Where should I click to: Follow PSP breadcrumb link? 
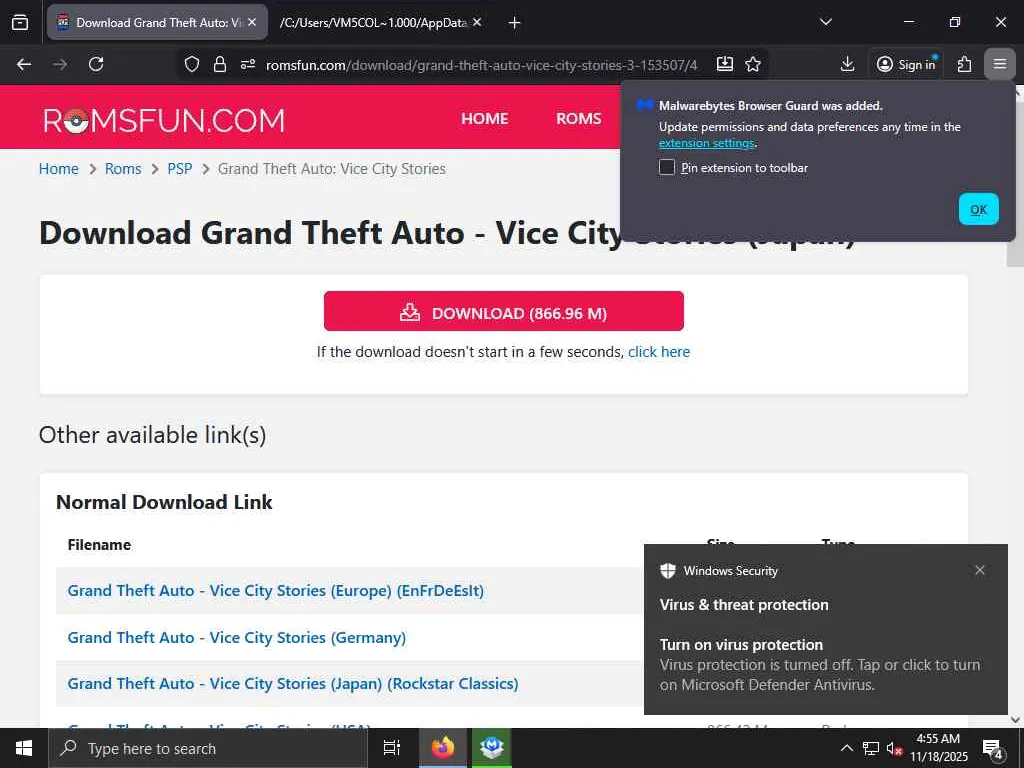[x=180, y=169]
